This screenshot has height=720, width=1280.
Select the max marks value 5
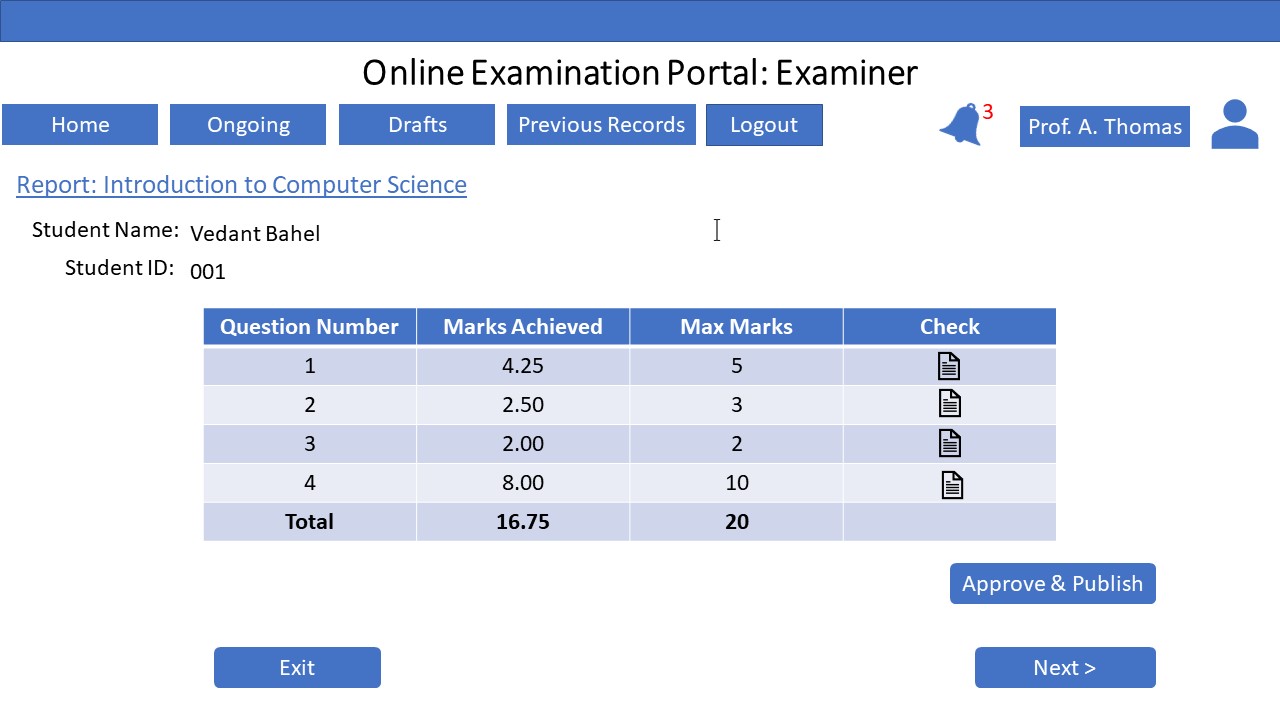(x=736, y=366)
